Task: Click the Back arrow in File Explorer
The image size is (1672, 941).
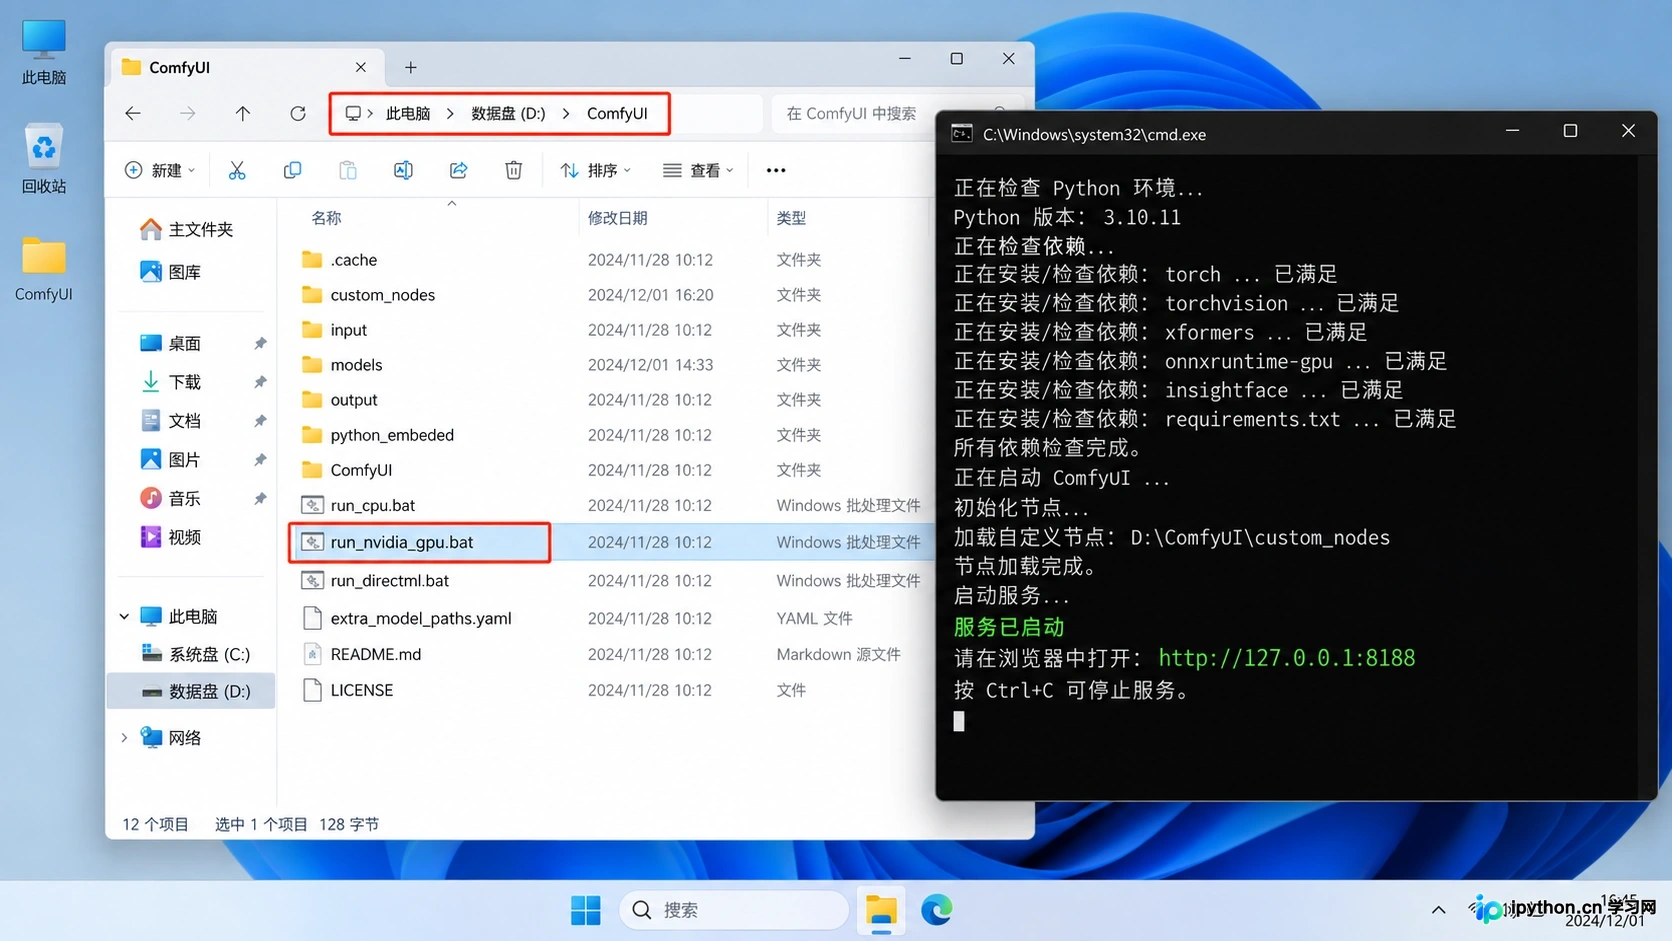Action: point(133,114)
